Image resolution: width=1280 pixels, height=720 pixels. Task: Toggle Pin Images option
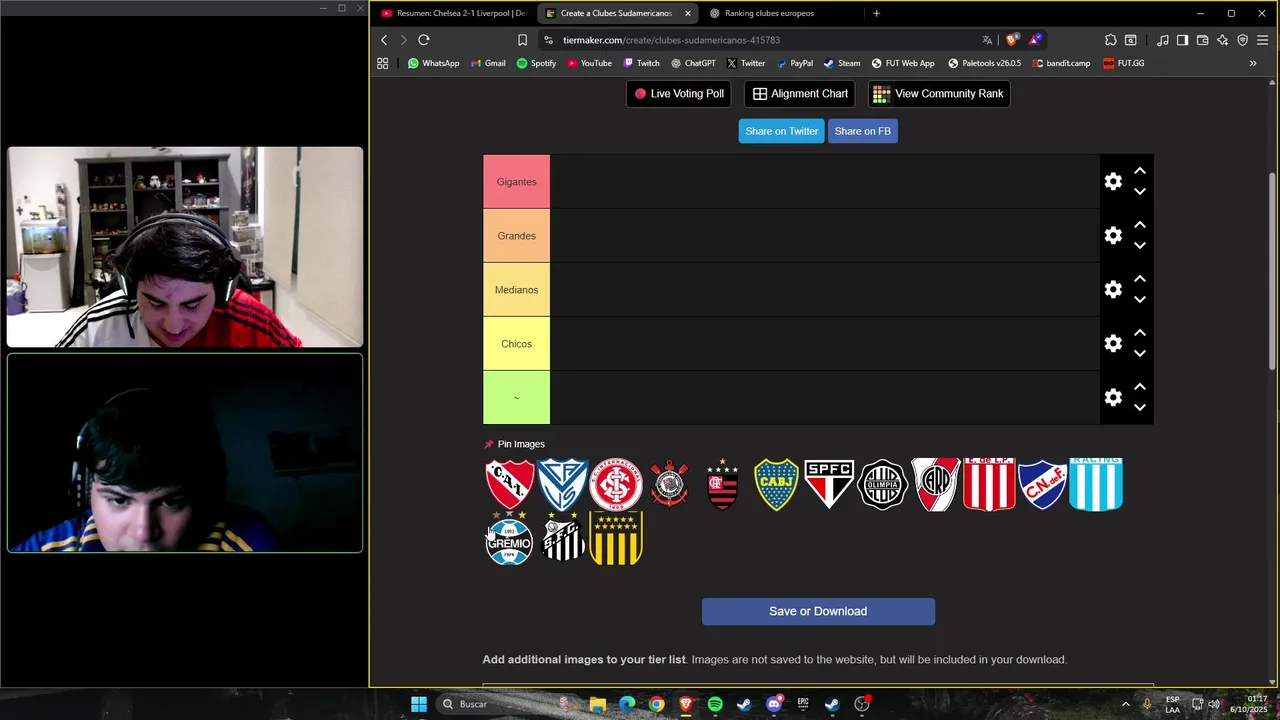tap(514, 444)
